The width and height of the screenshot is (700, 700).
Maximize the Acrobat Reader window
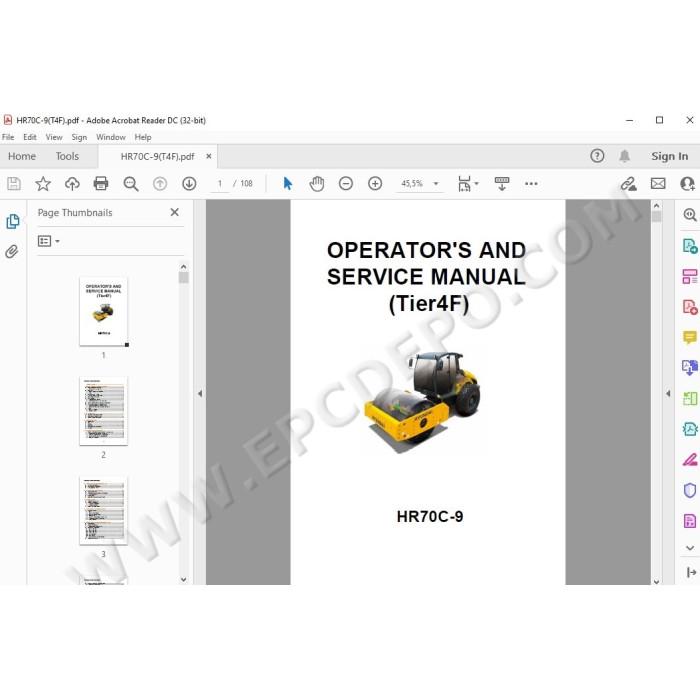[x=659, y=120]
